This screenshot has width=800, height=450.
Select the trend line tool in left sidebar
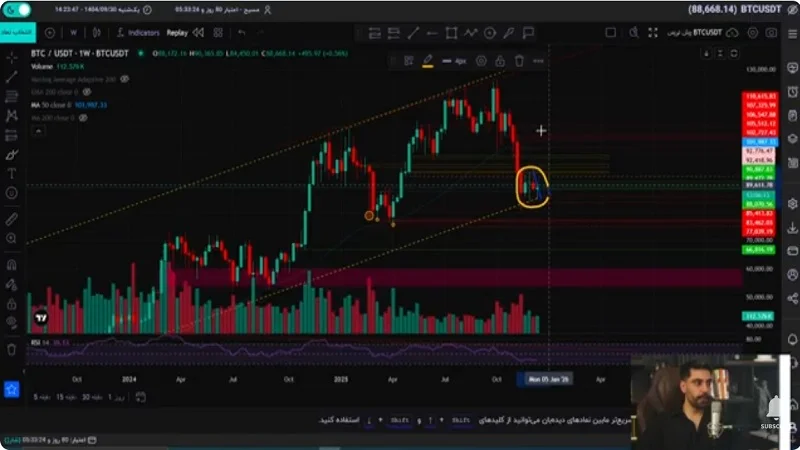(11, 77)
